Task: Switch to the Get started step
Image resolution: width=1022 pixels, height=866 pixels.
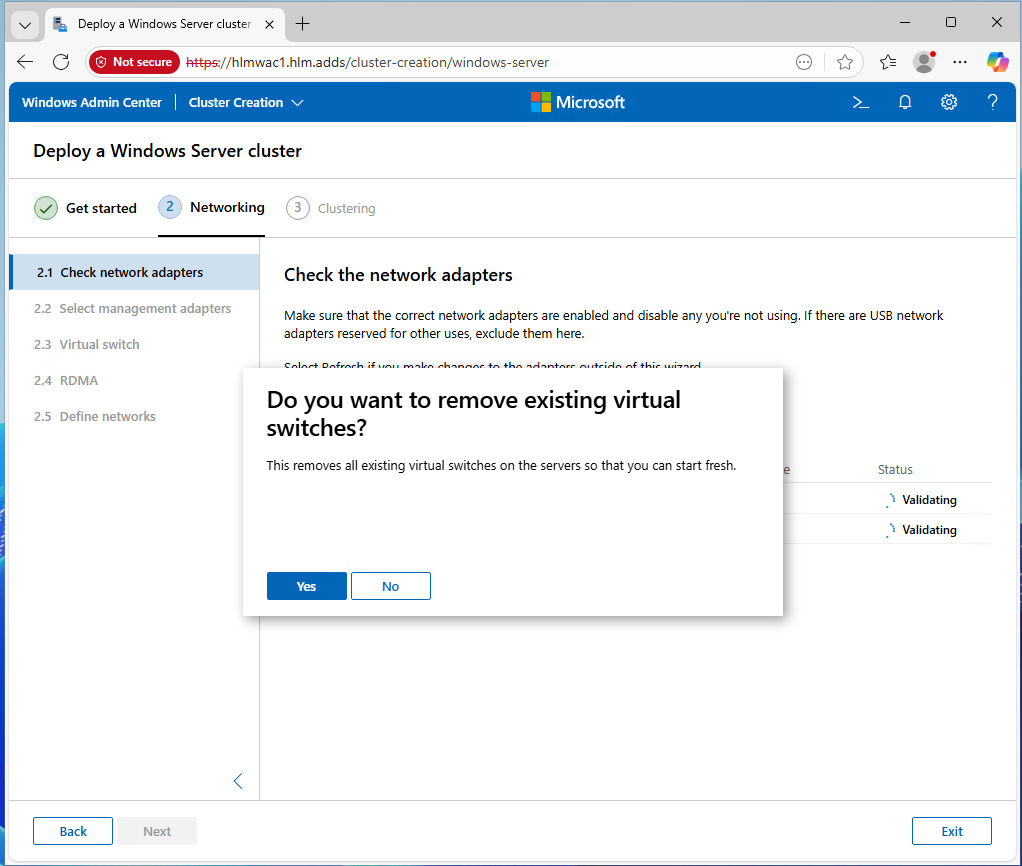Action: coord(86,208)
